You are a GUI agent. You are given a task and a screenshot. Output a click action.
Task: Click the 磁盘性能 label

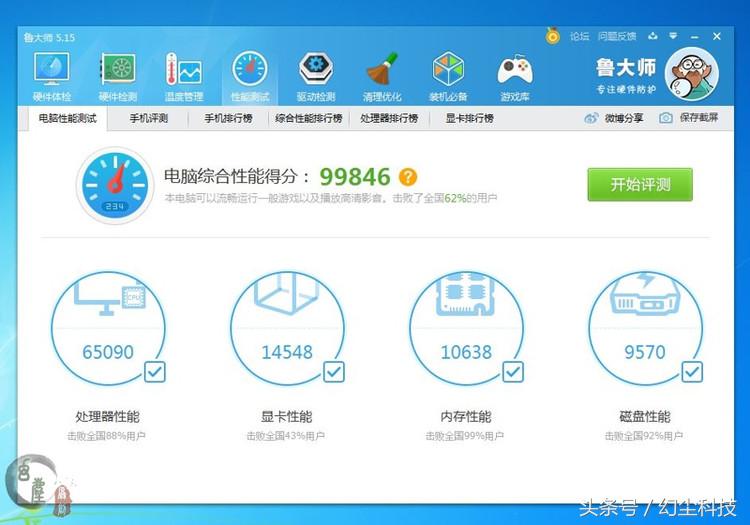click(645, 416)
